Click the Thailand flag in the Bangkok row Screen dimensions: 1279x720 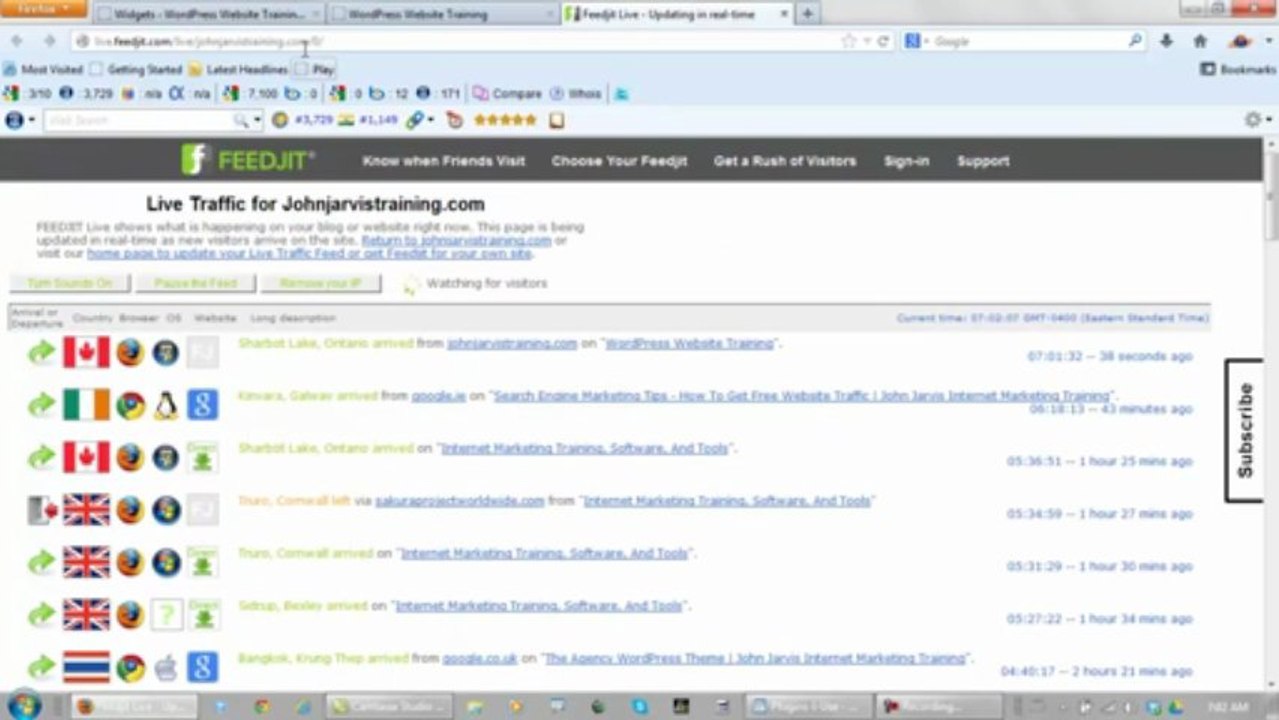click(86, 666)
